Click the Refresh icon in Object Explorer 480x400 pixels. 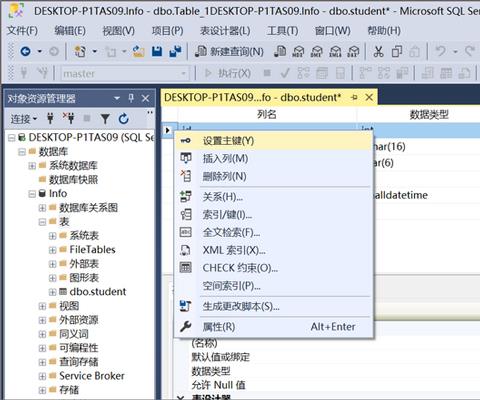click(124, 118)
